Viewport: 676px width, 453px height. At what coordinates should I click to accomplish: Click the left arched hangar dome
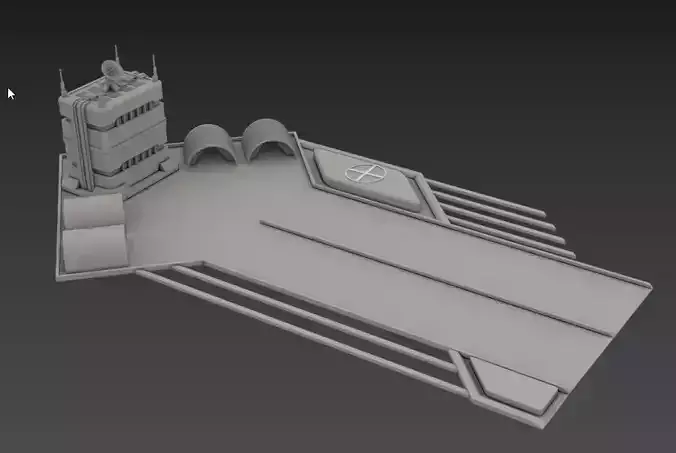[209, 144]
